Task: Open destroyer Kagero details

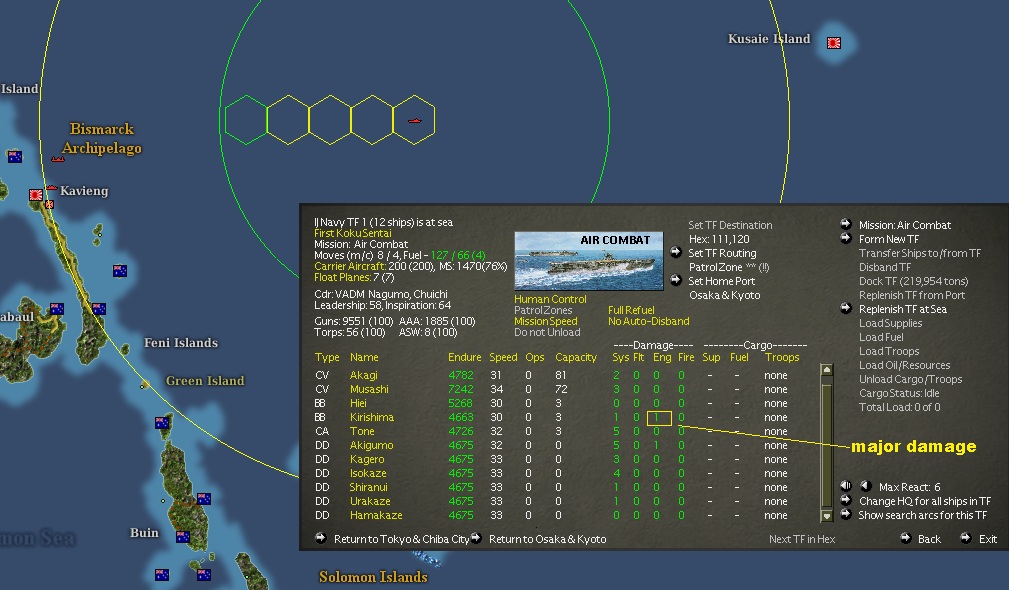Action: pos(367,459)
